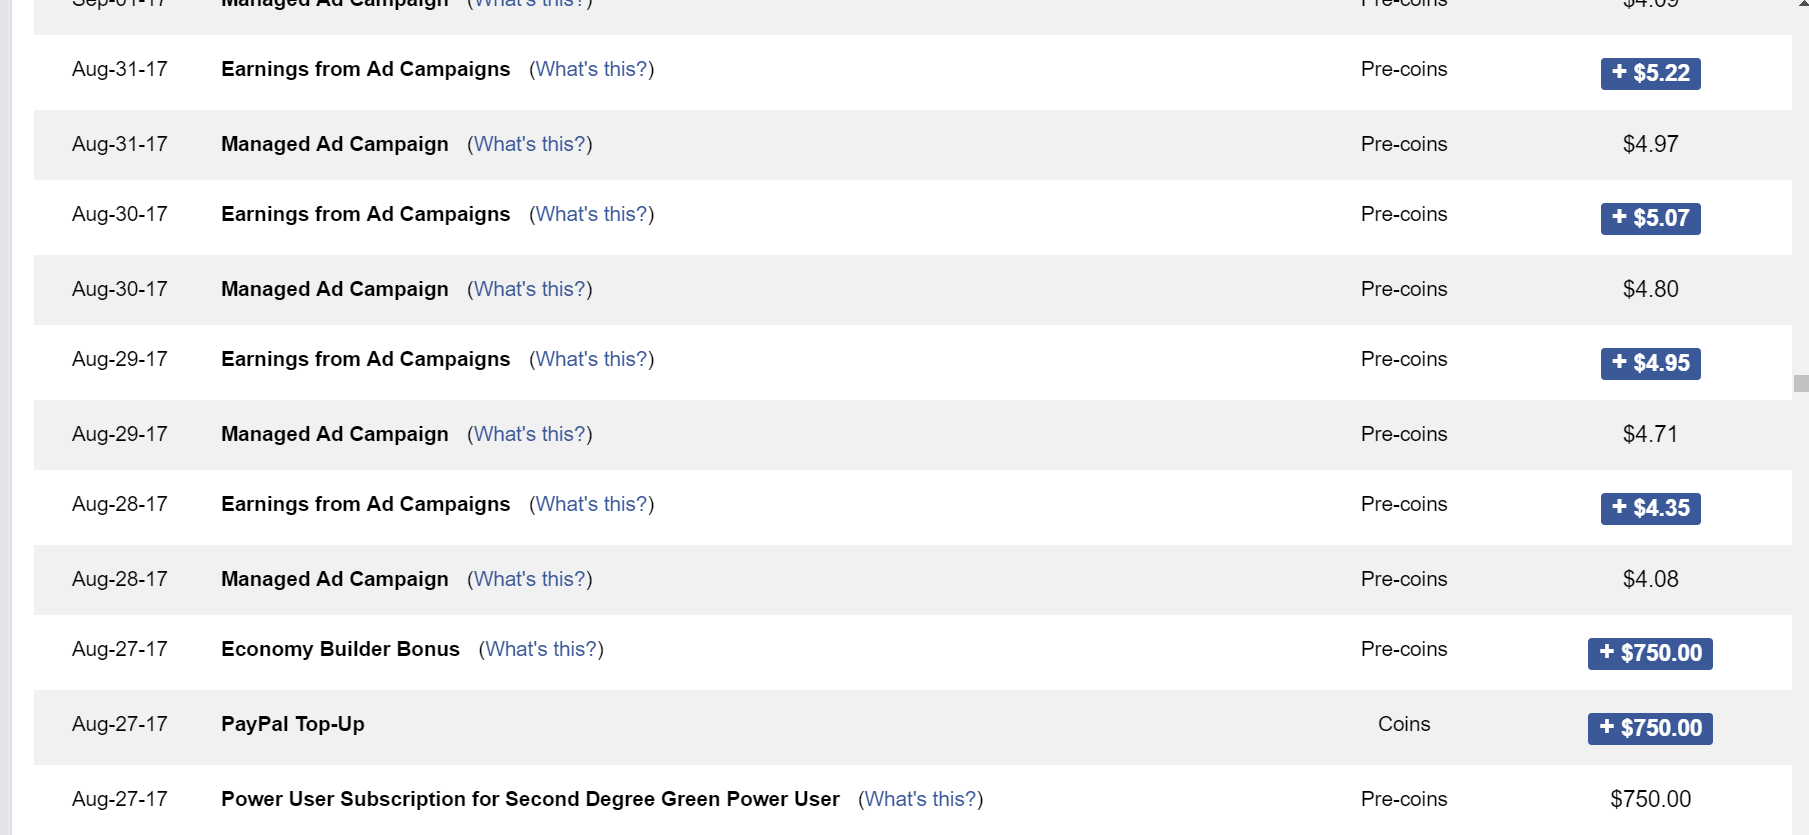Click Aug-30-17 date of Managed Ad Campaign row
1809x835 pixels.
pos(120,289)
